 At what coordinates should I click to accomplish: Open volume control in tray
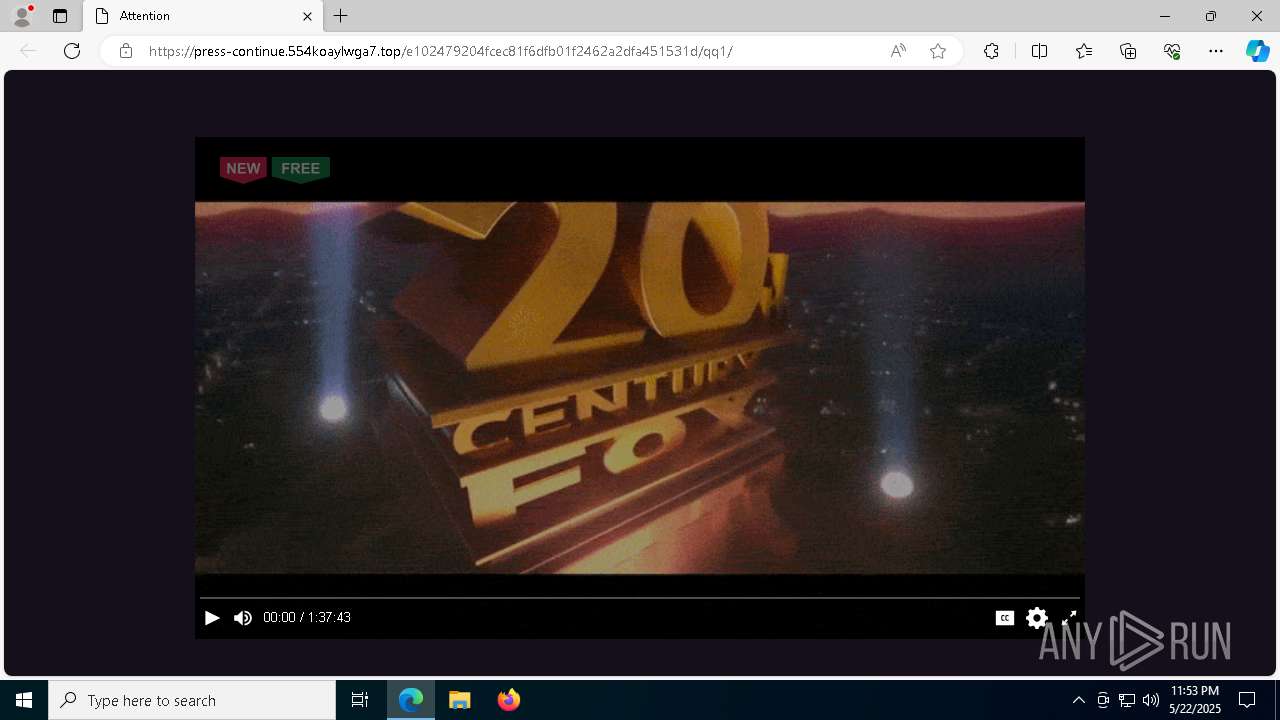pos(1151,700)
